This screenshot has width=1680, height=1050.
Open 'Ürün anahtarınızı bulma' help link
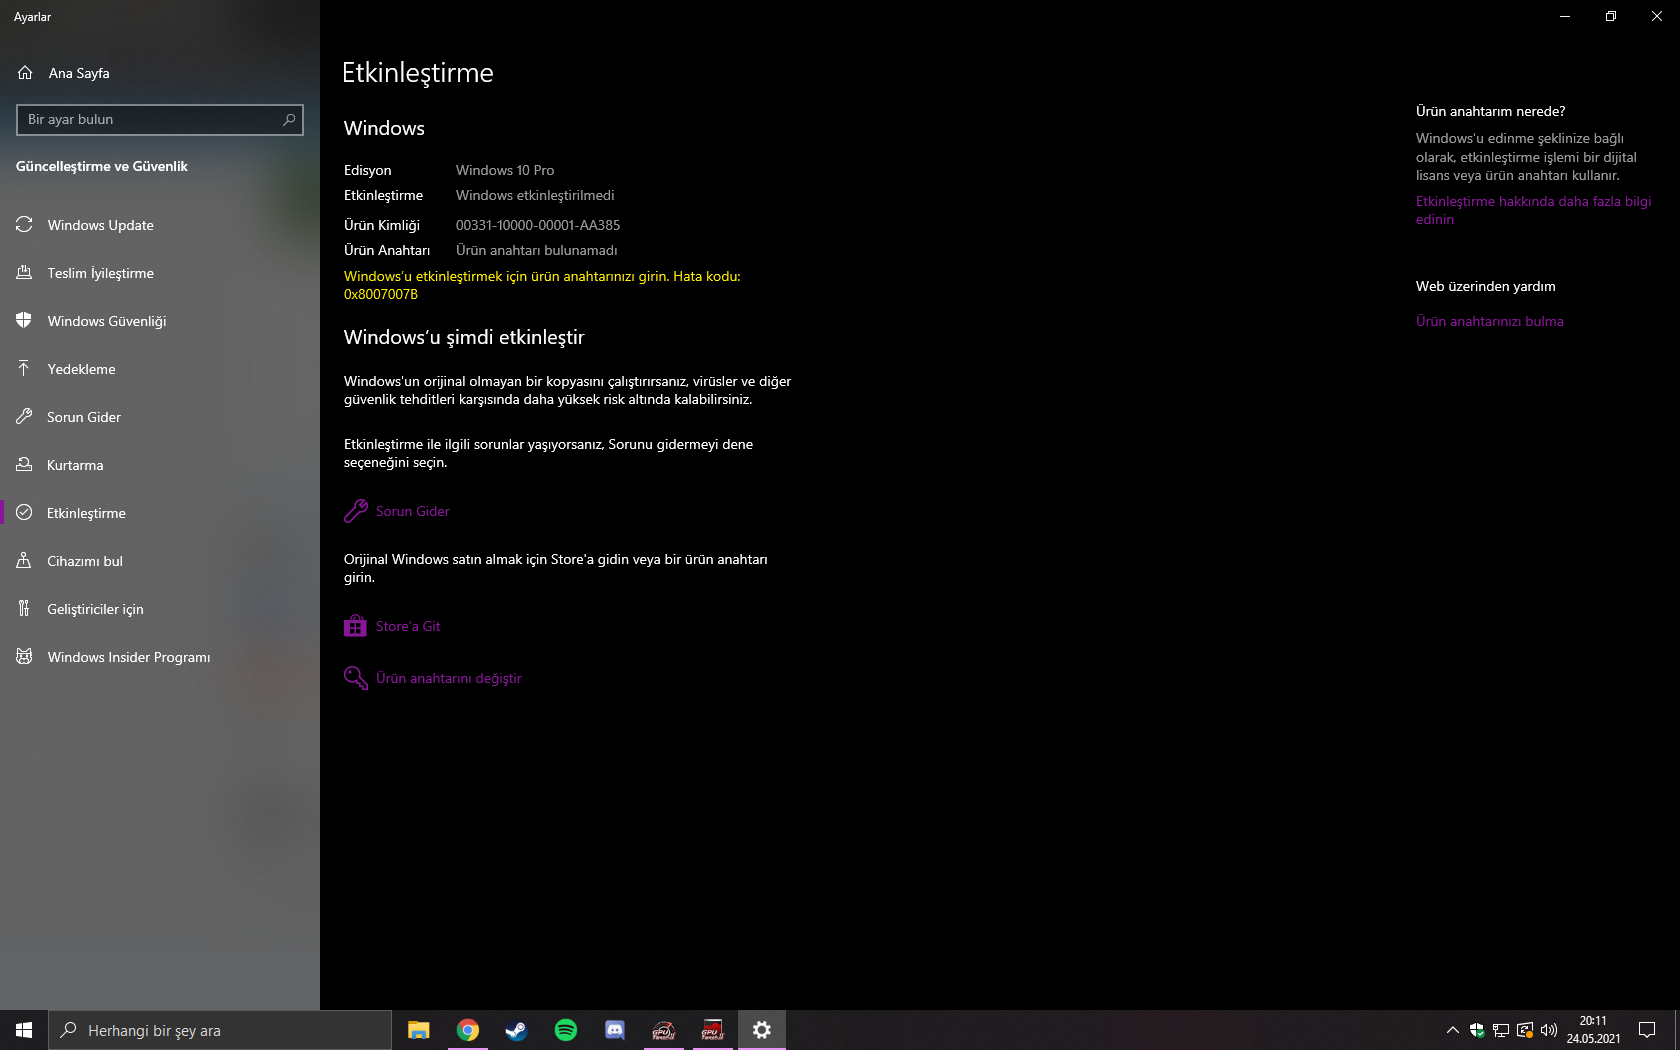(x=1490, y=321)
